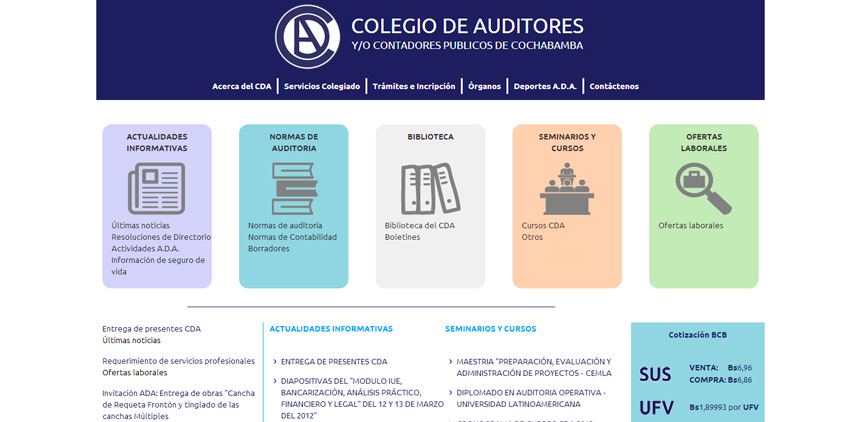Click Requerimiento de servicios profesionales link
Screen dimensions: 857x422
[x=179, y=361]
